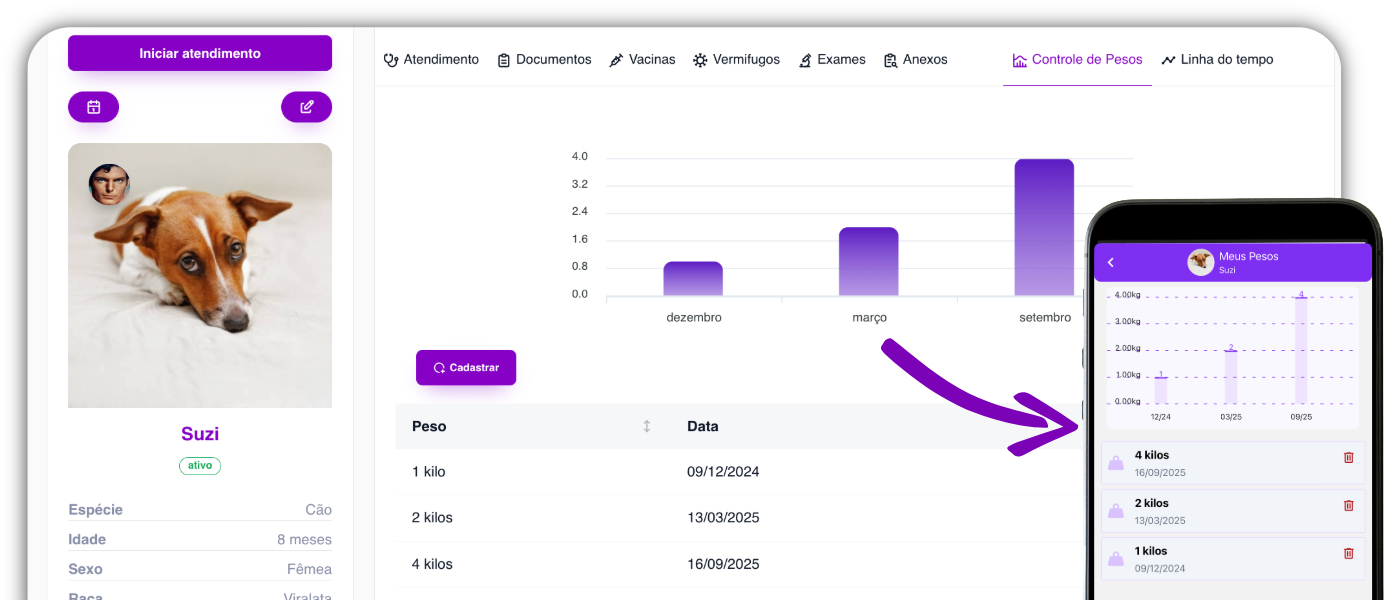Screen dimensions: 1400x600
Task: Click the edit pencil icon button
Action: point(306,107)
